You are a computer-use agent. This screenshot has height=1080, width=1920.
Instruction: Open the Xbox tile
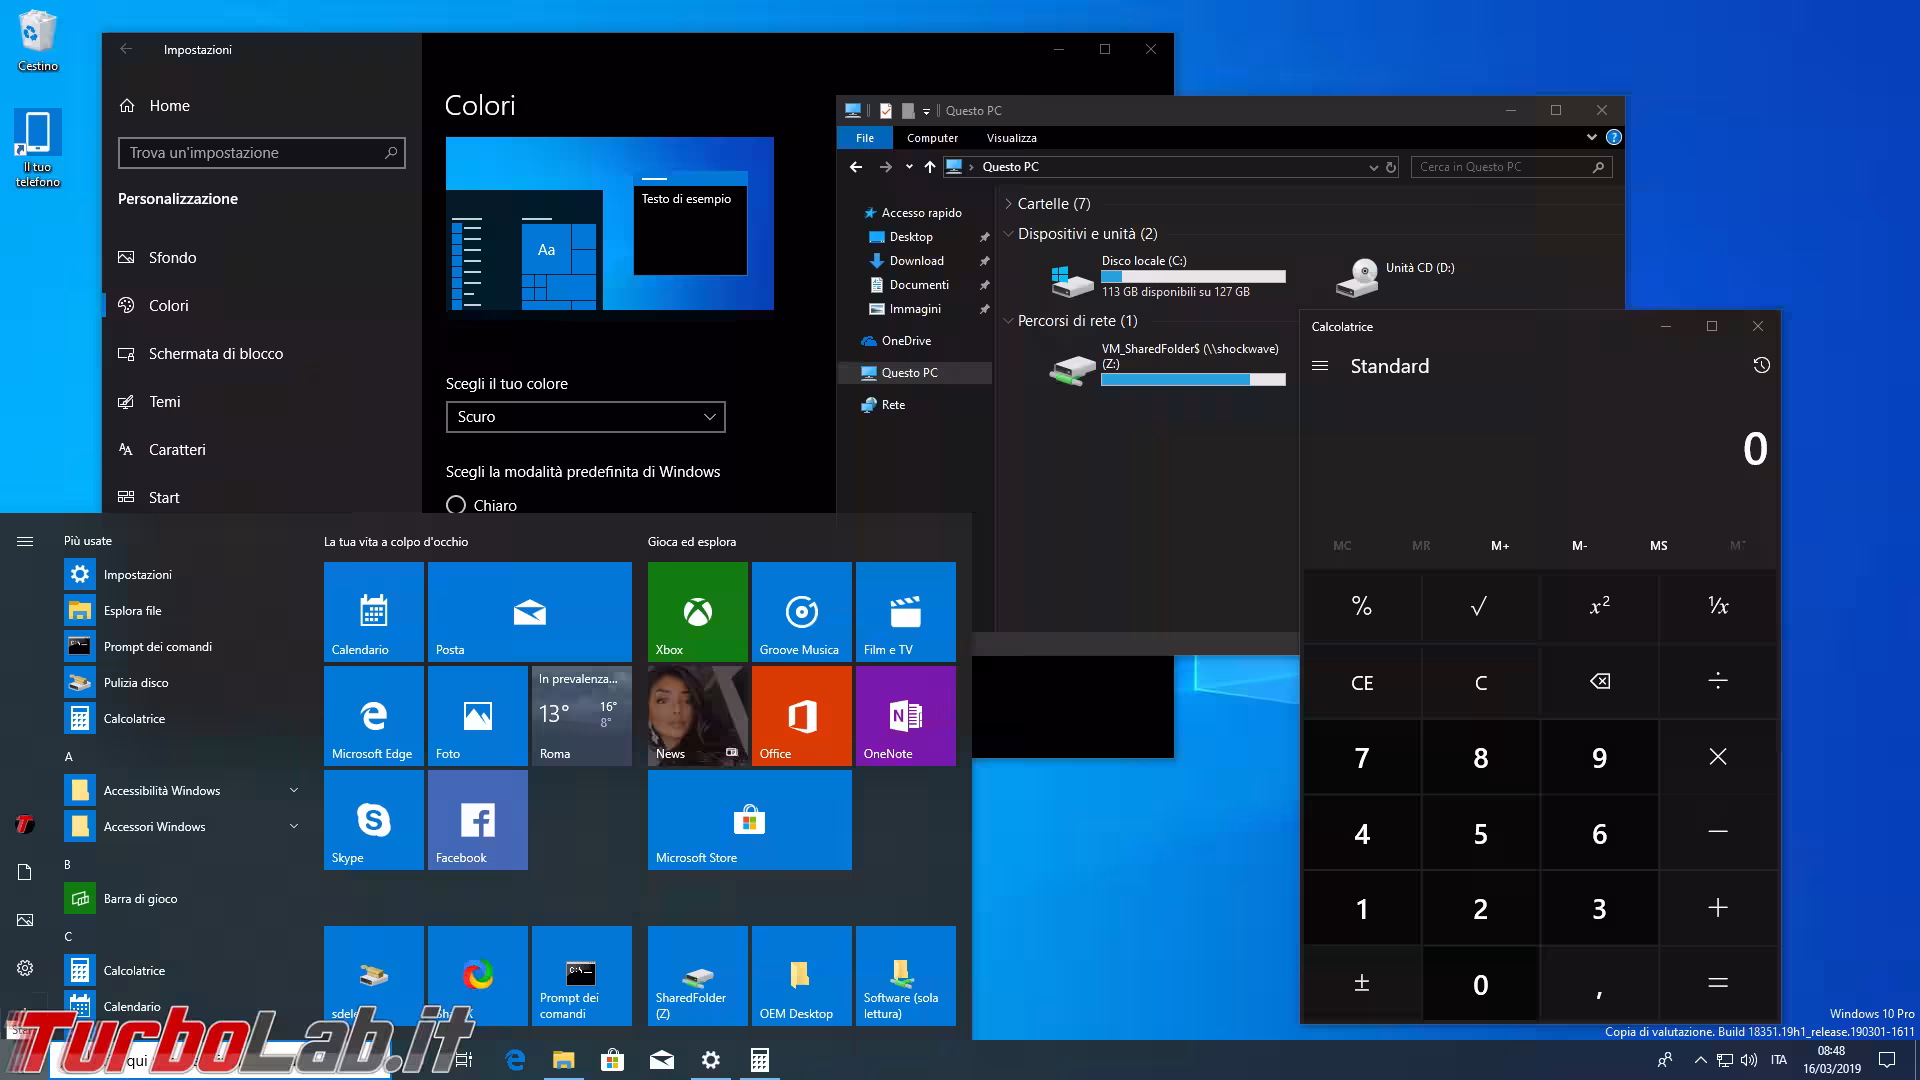697,611
